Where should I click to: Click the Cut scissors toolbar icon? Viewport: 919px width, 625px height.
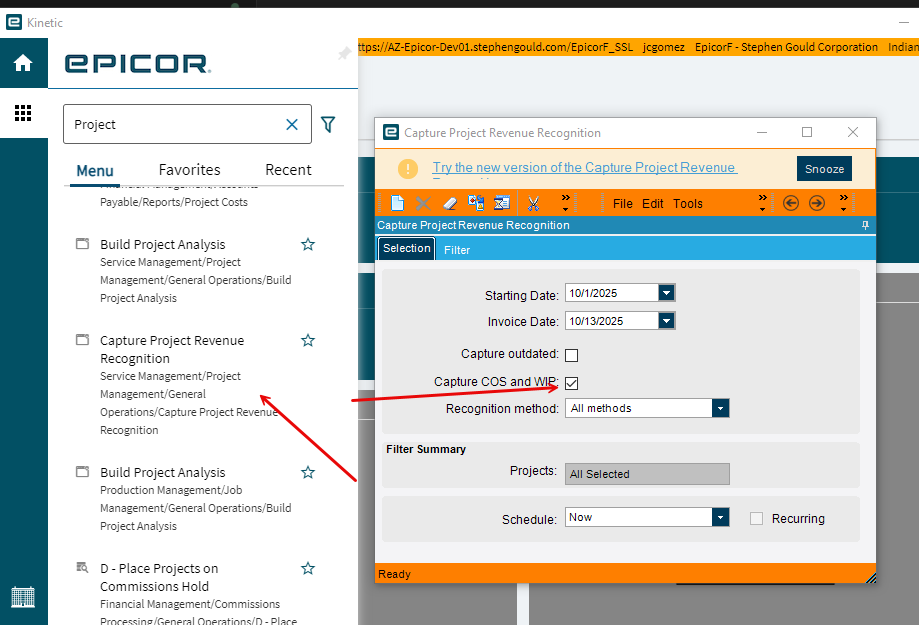(x=533, y=203)
